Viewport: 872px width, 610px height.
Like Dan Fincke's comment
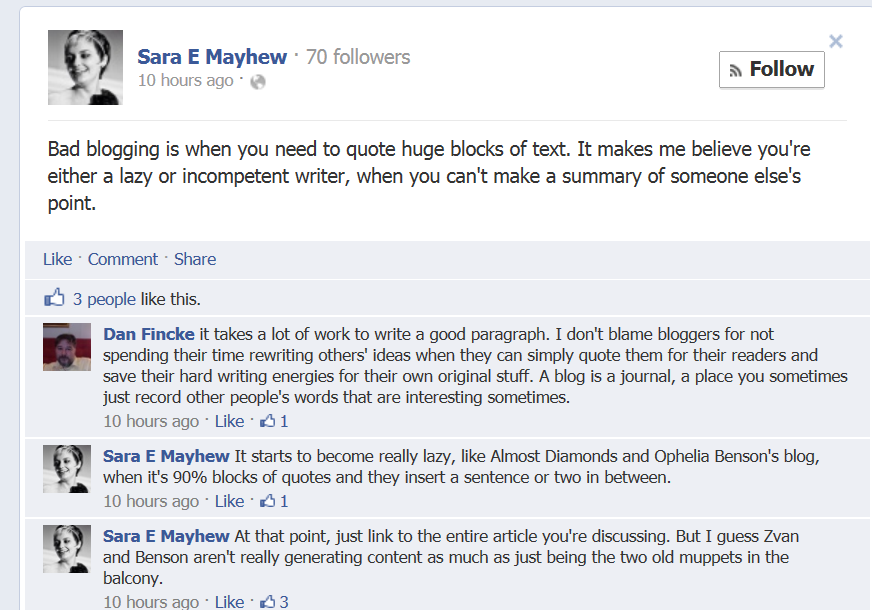(x=229, y=421)
